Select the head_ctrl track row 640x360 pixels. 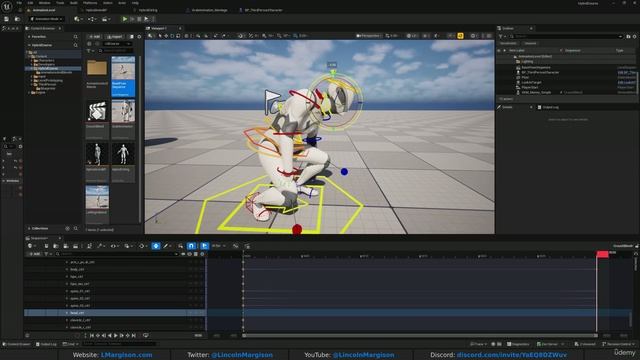[x=114, y=313]
